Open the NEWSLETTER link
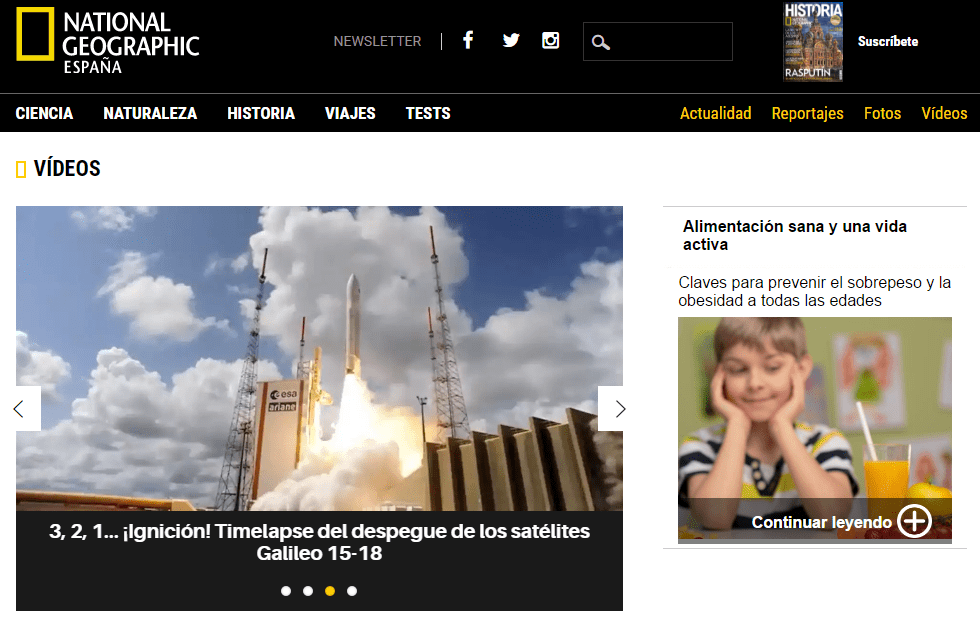This screenshot has width=980, height=620. tap(377, 41)
